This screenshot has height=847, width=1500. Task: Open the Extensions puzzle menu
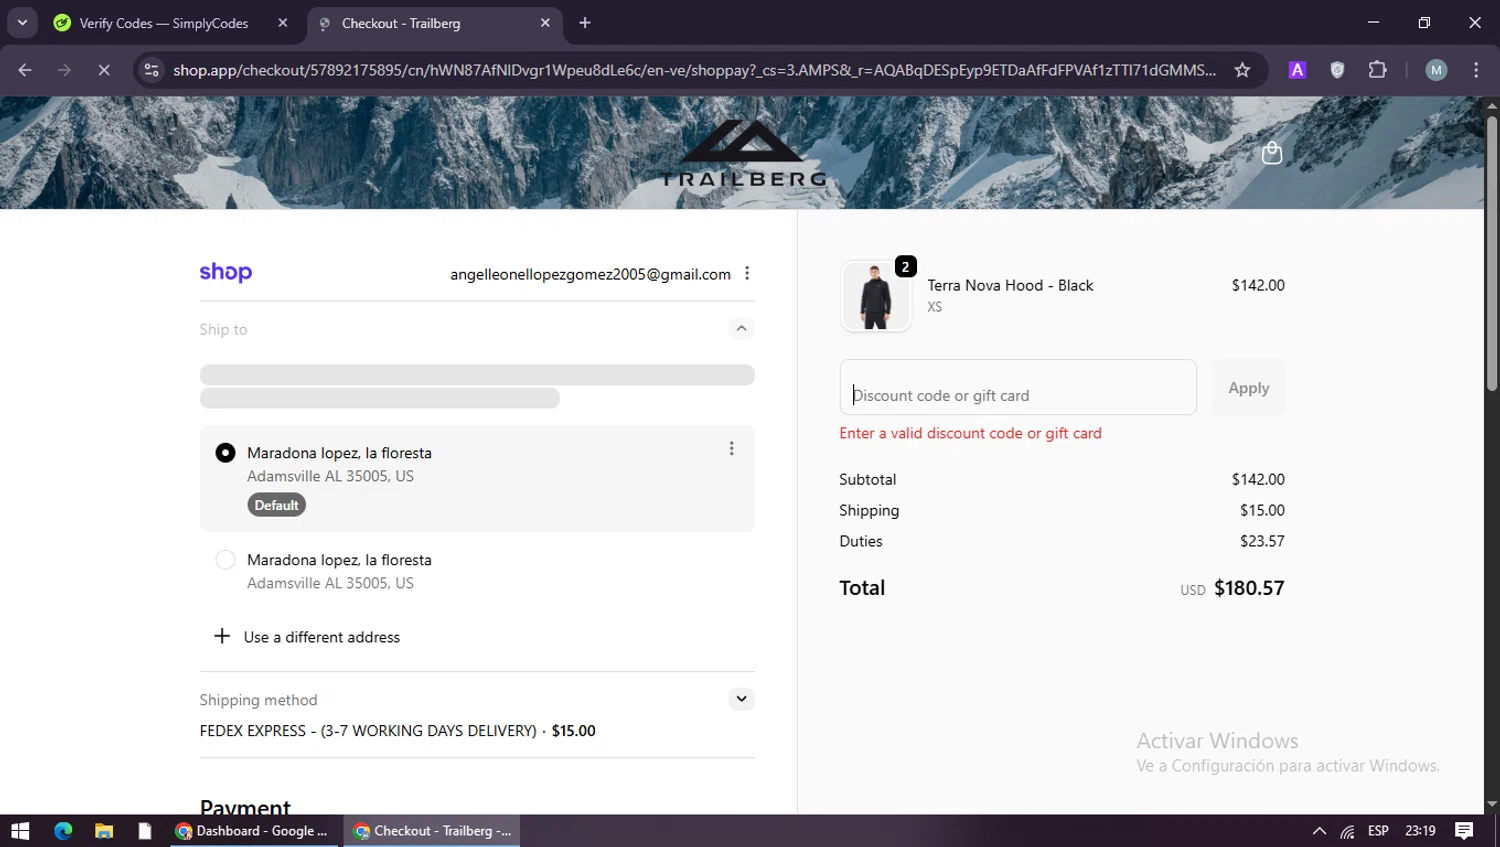click(x=1377, y=70)
